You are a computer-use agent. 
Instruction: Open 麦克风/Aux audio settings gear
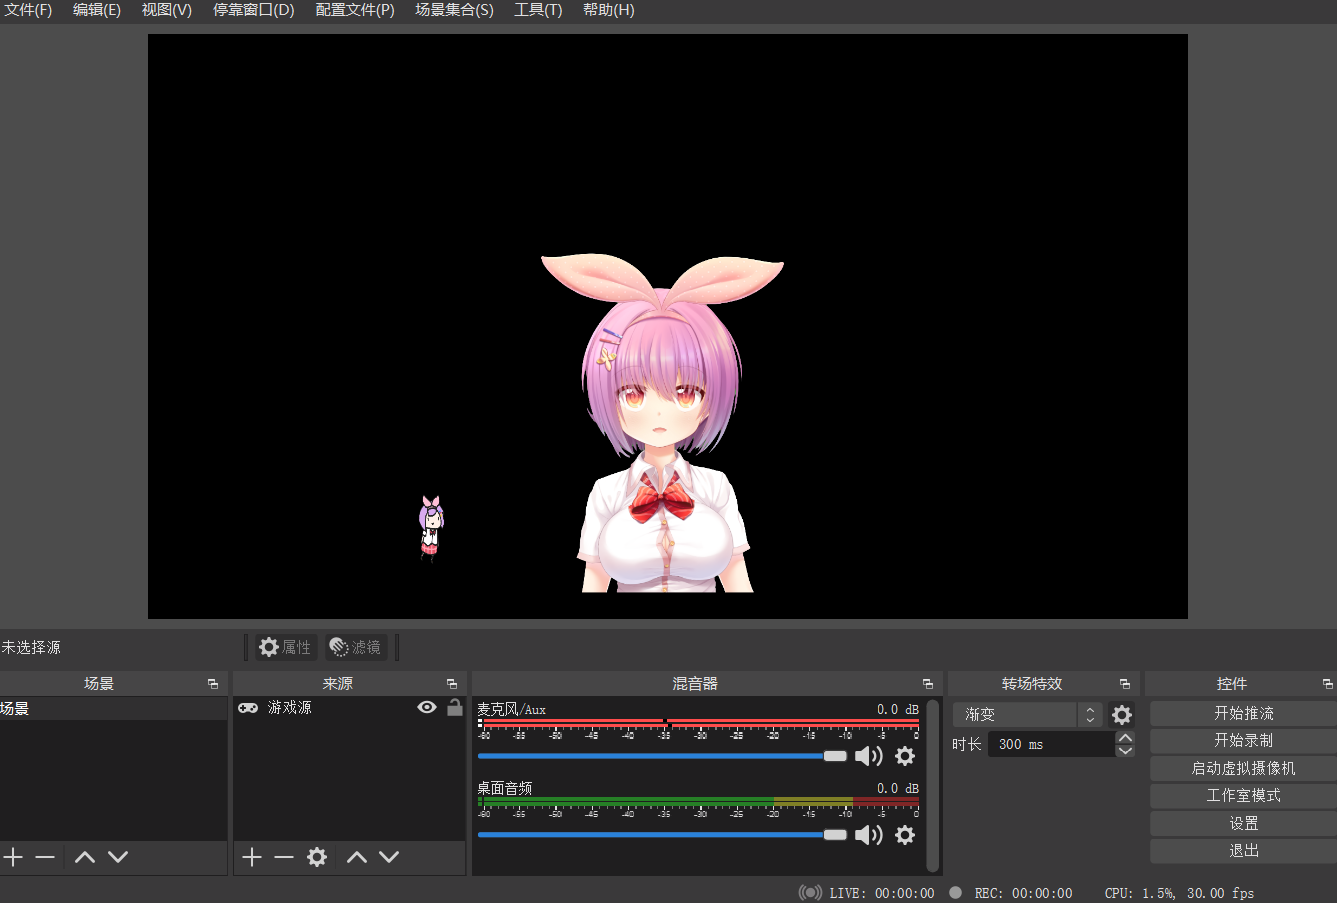[x=905, y=756]
